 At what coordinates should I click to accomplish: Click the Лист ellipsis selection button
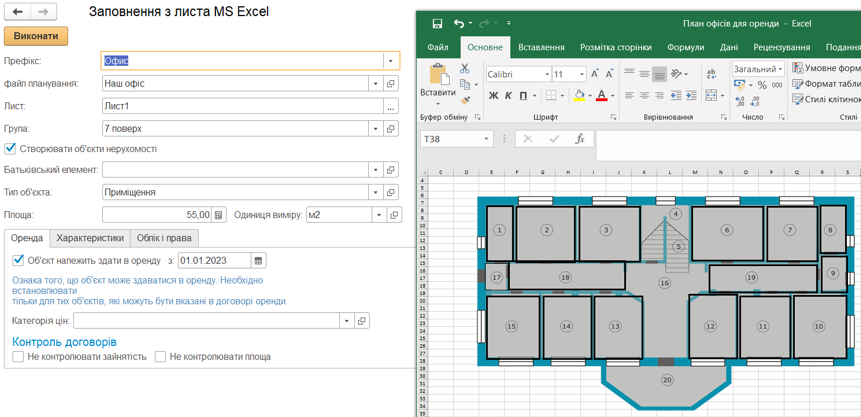click(x=390, y=107)
